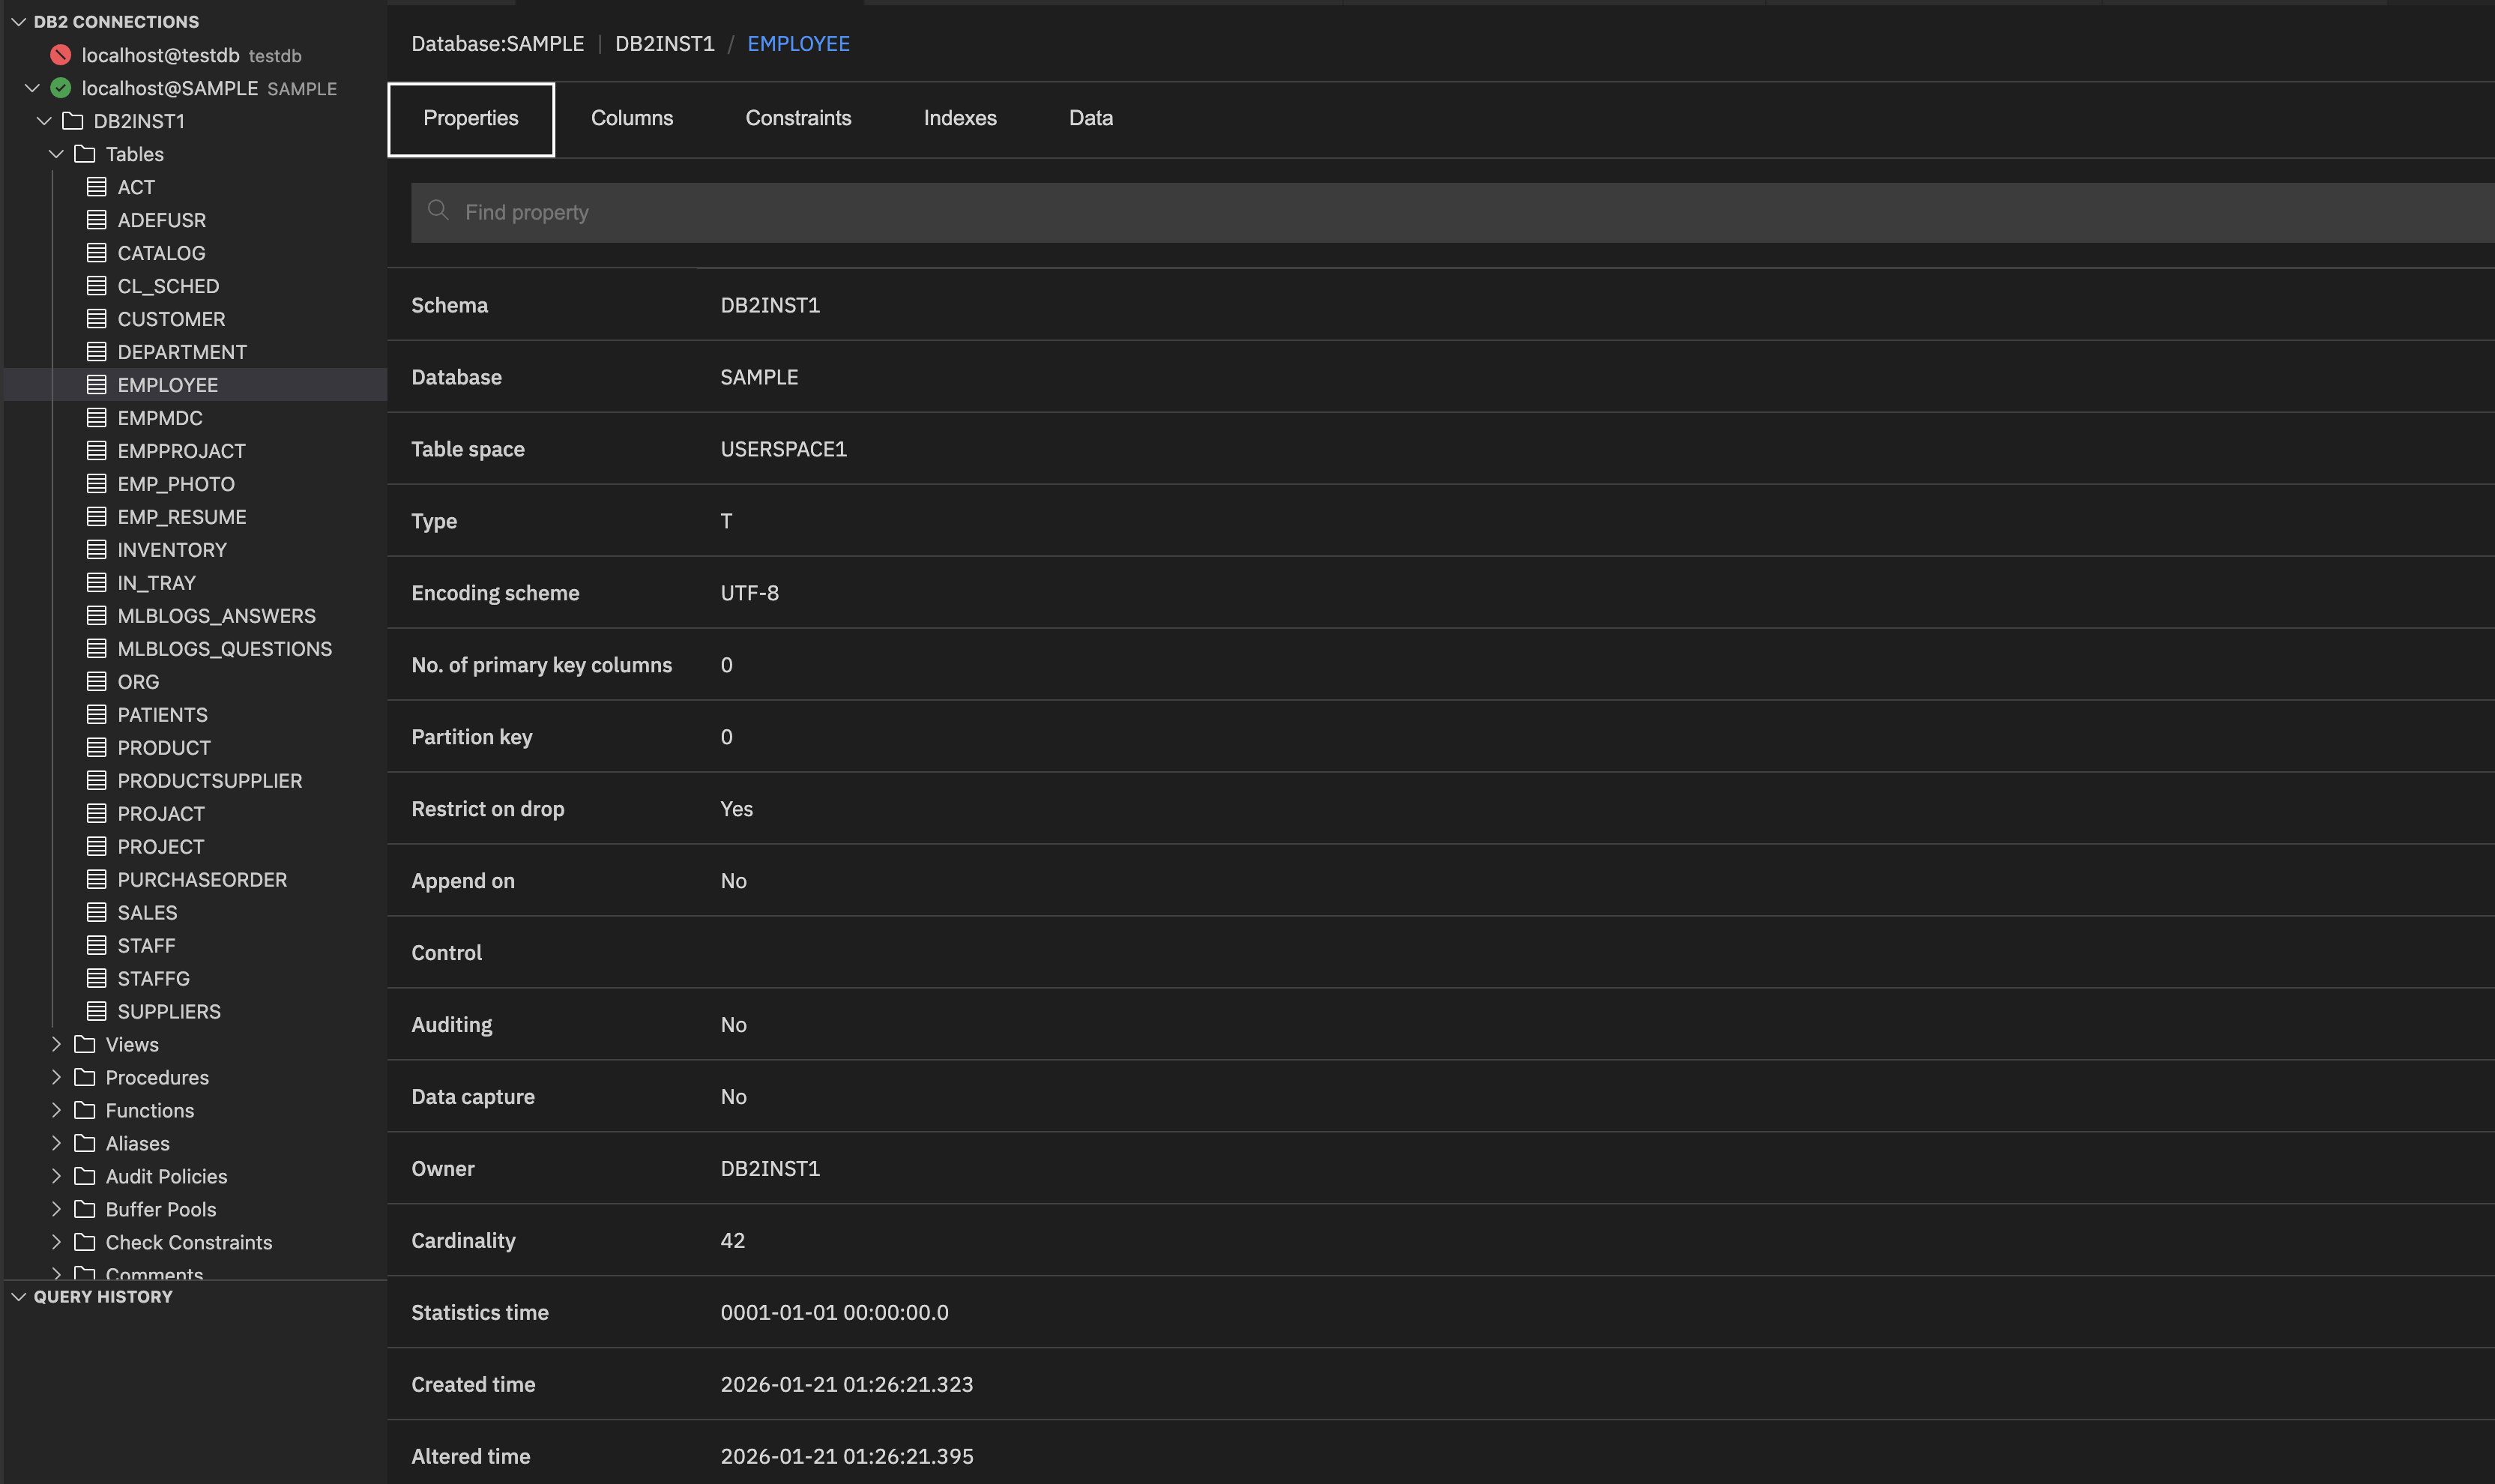Click the Tables folder icon

tap(84, 153)
